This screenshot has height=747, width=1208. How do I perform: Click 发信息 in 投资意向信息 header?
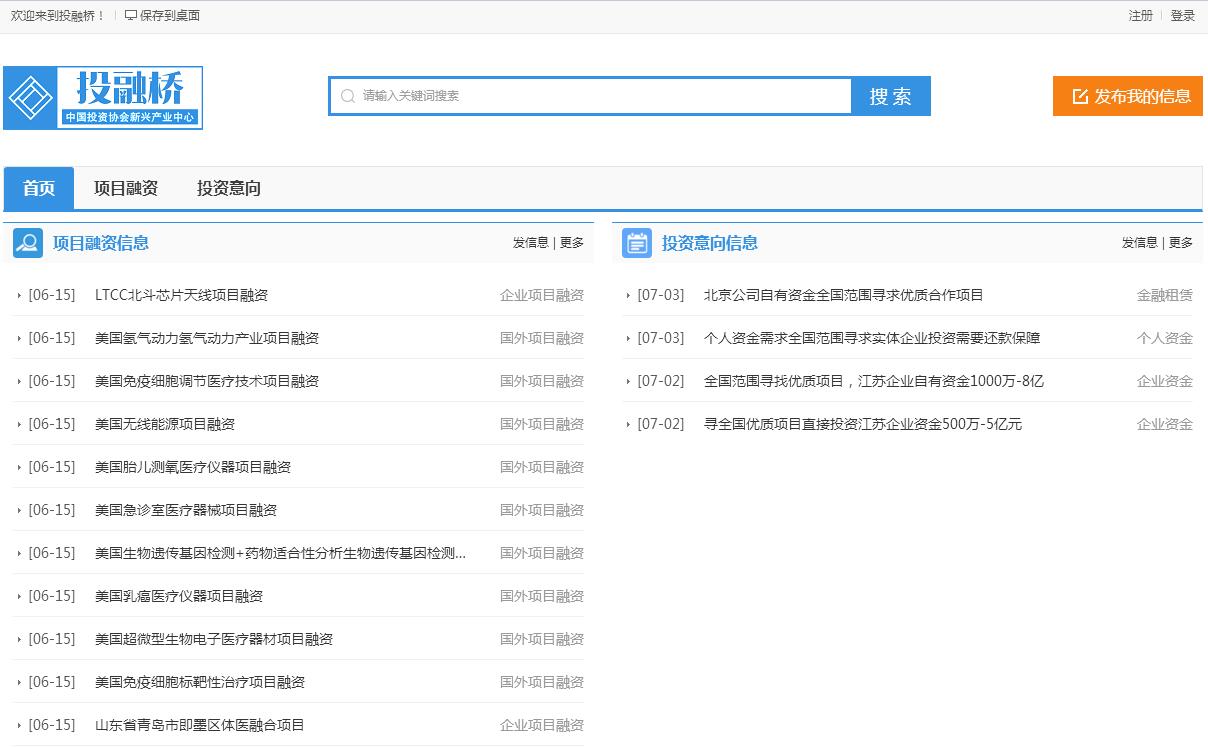click(1139, 243)
